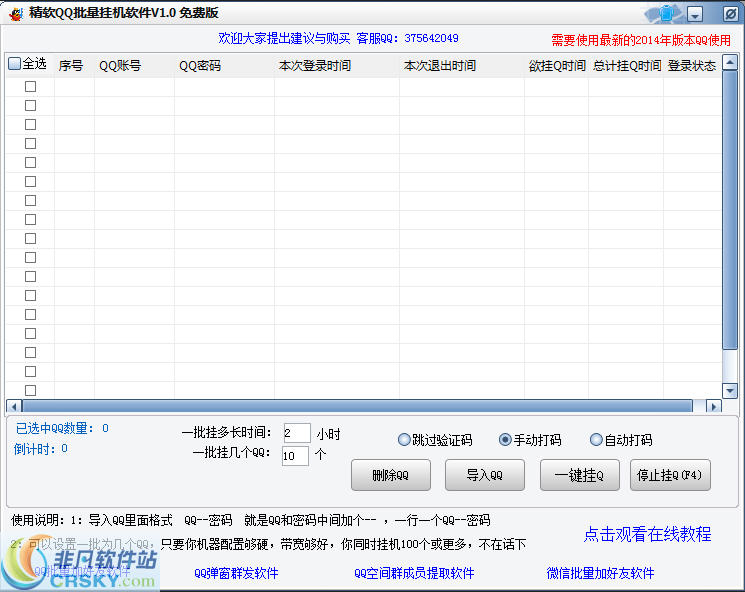This screenshot has width=745, height=592.
Task: Click the red 需要使用最新的2014年版本QQ使用 notice
Action: coord(641,40)
